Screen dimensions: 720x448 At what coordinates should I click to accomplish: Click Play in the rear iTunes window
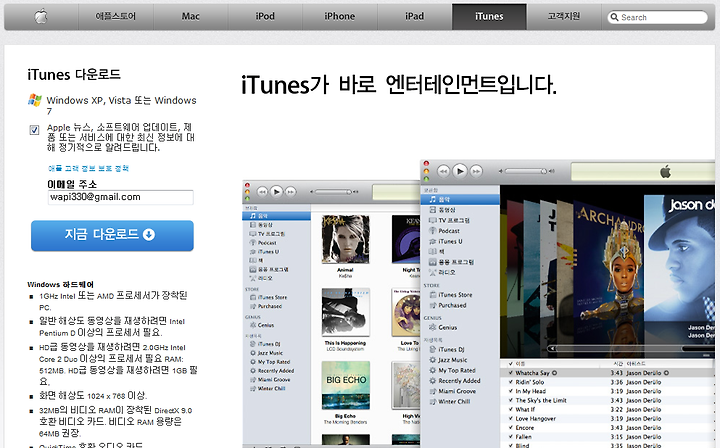click(x=276, y=192)
